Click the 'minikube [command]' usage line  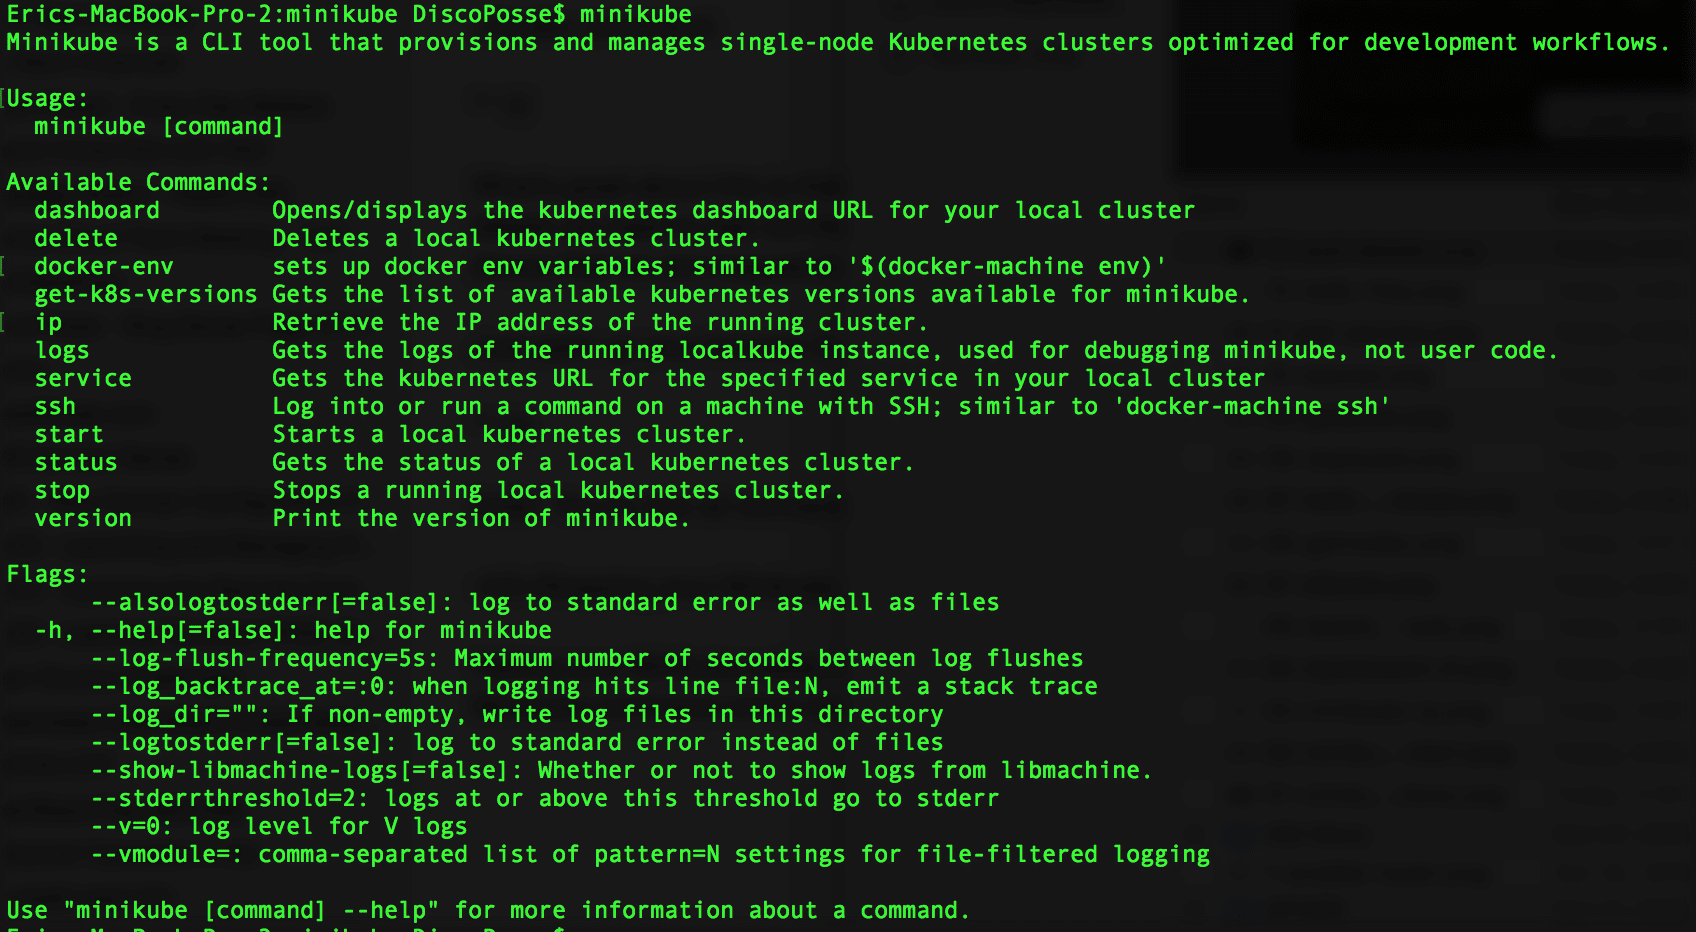coord(159,126)
